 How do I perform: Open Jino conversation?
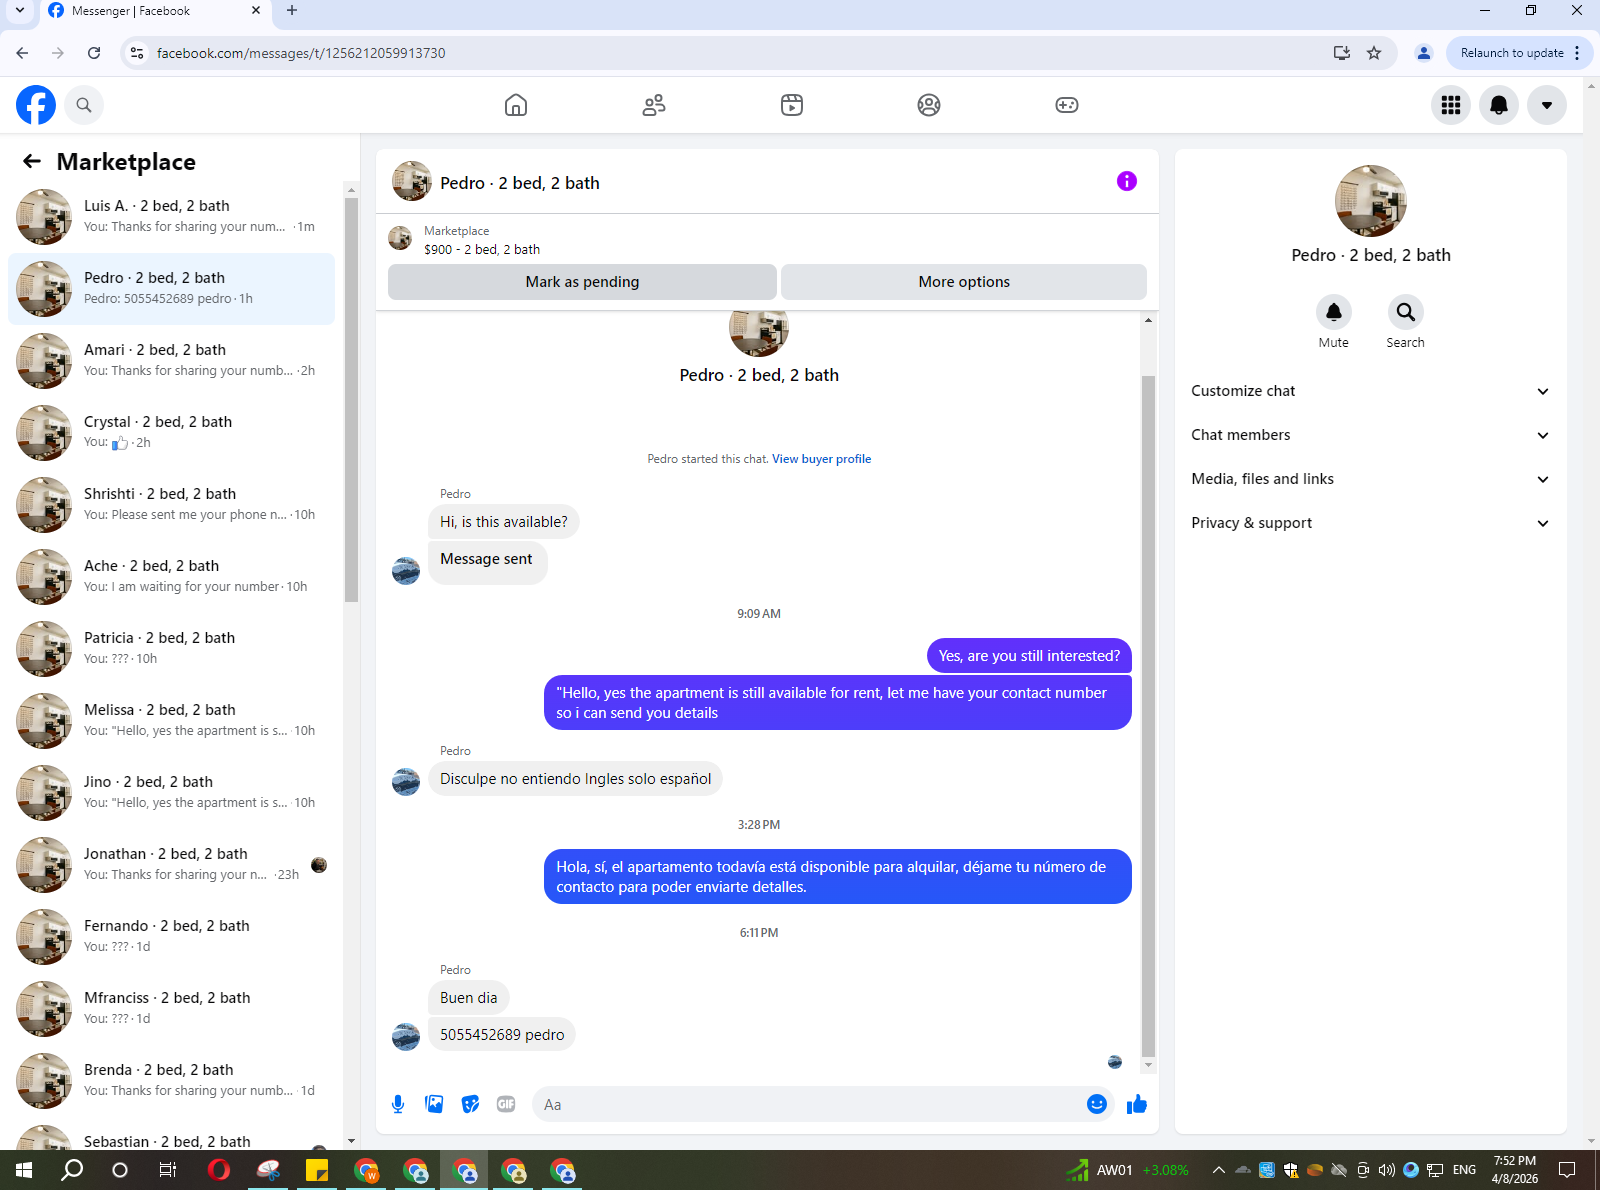click(x=172, y=793)
